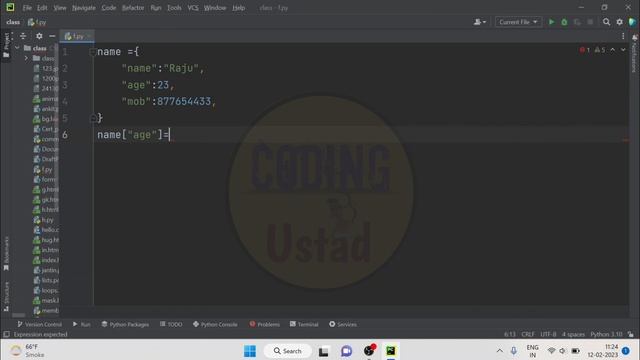Image resolution: width=640 pixels, height=360 pixels.
Task: Expand the nested class subfolder
Action: (27, 58)
